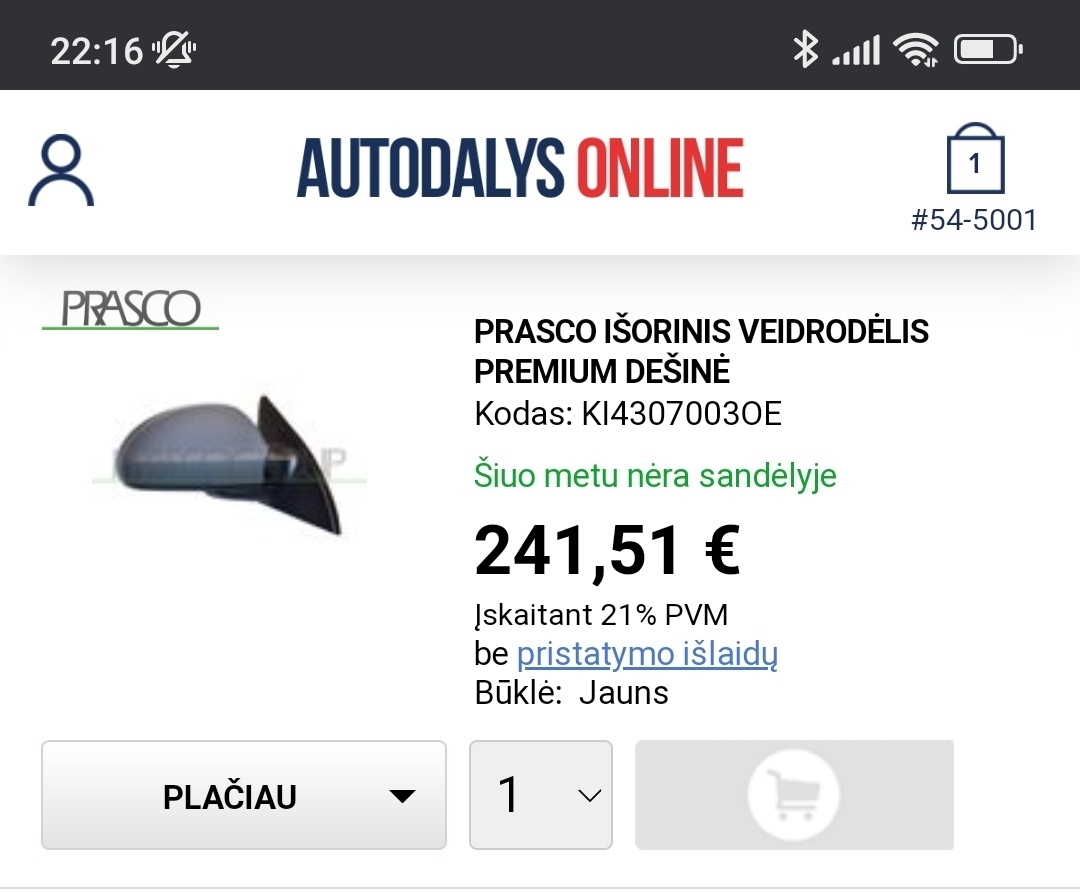
Task: Click order number #54-5001
Action: [x=974, y=220]
